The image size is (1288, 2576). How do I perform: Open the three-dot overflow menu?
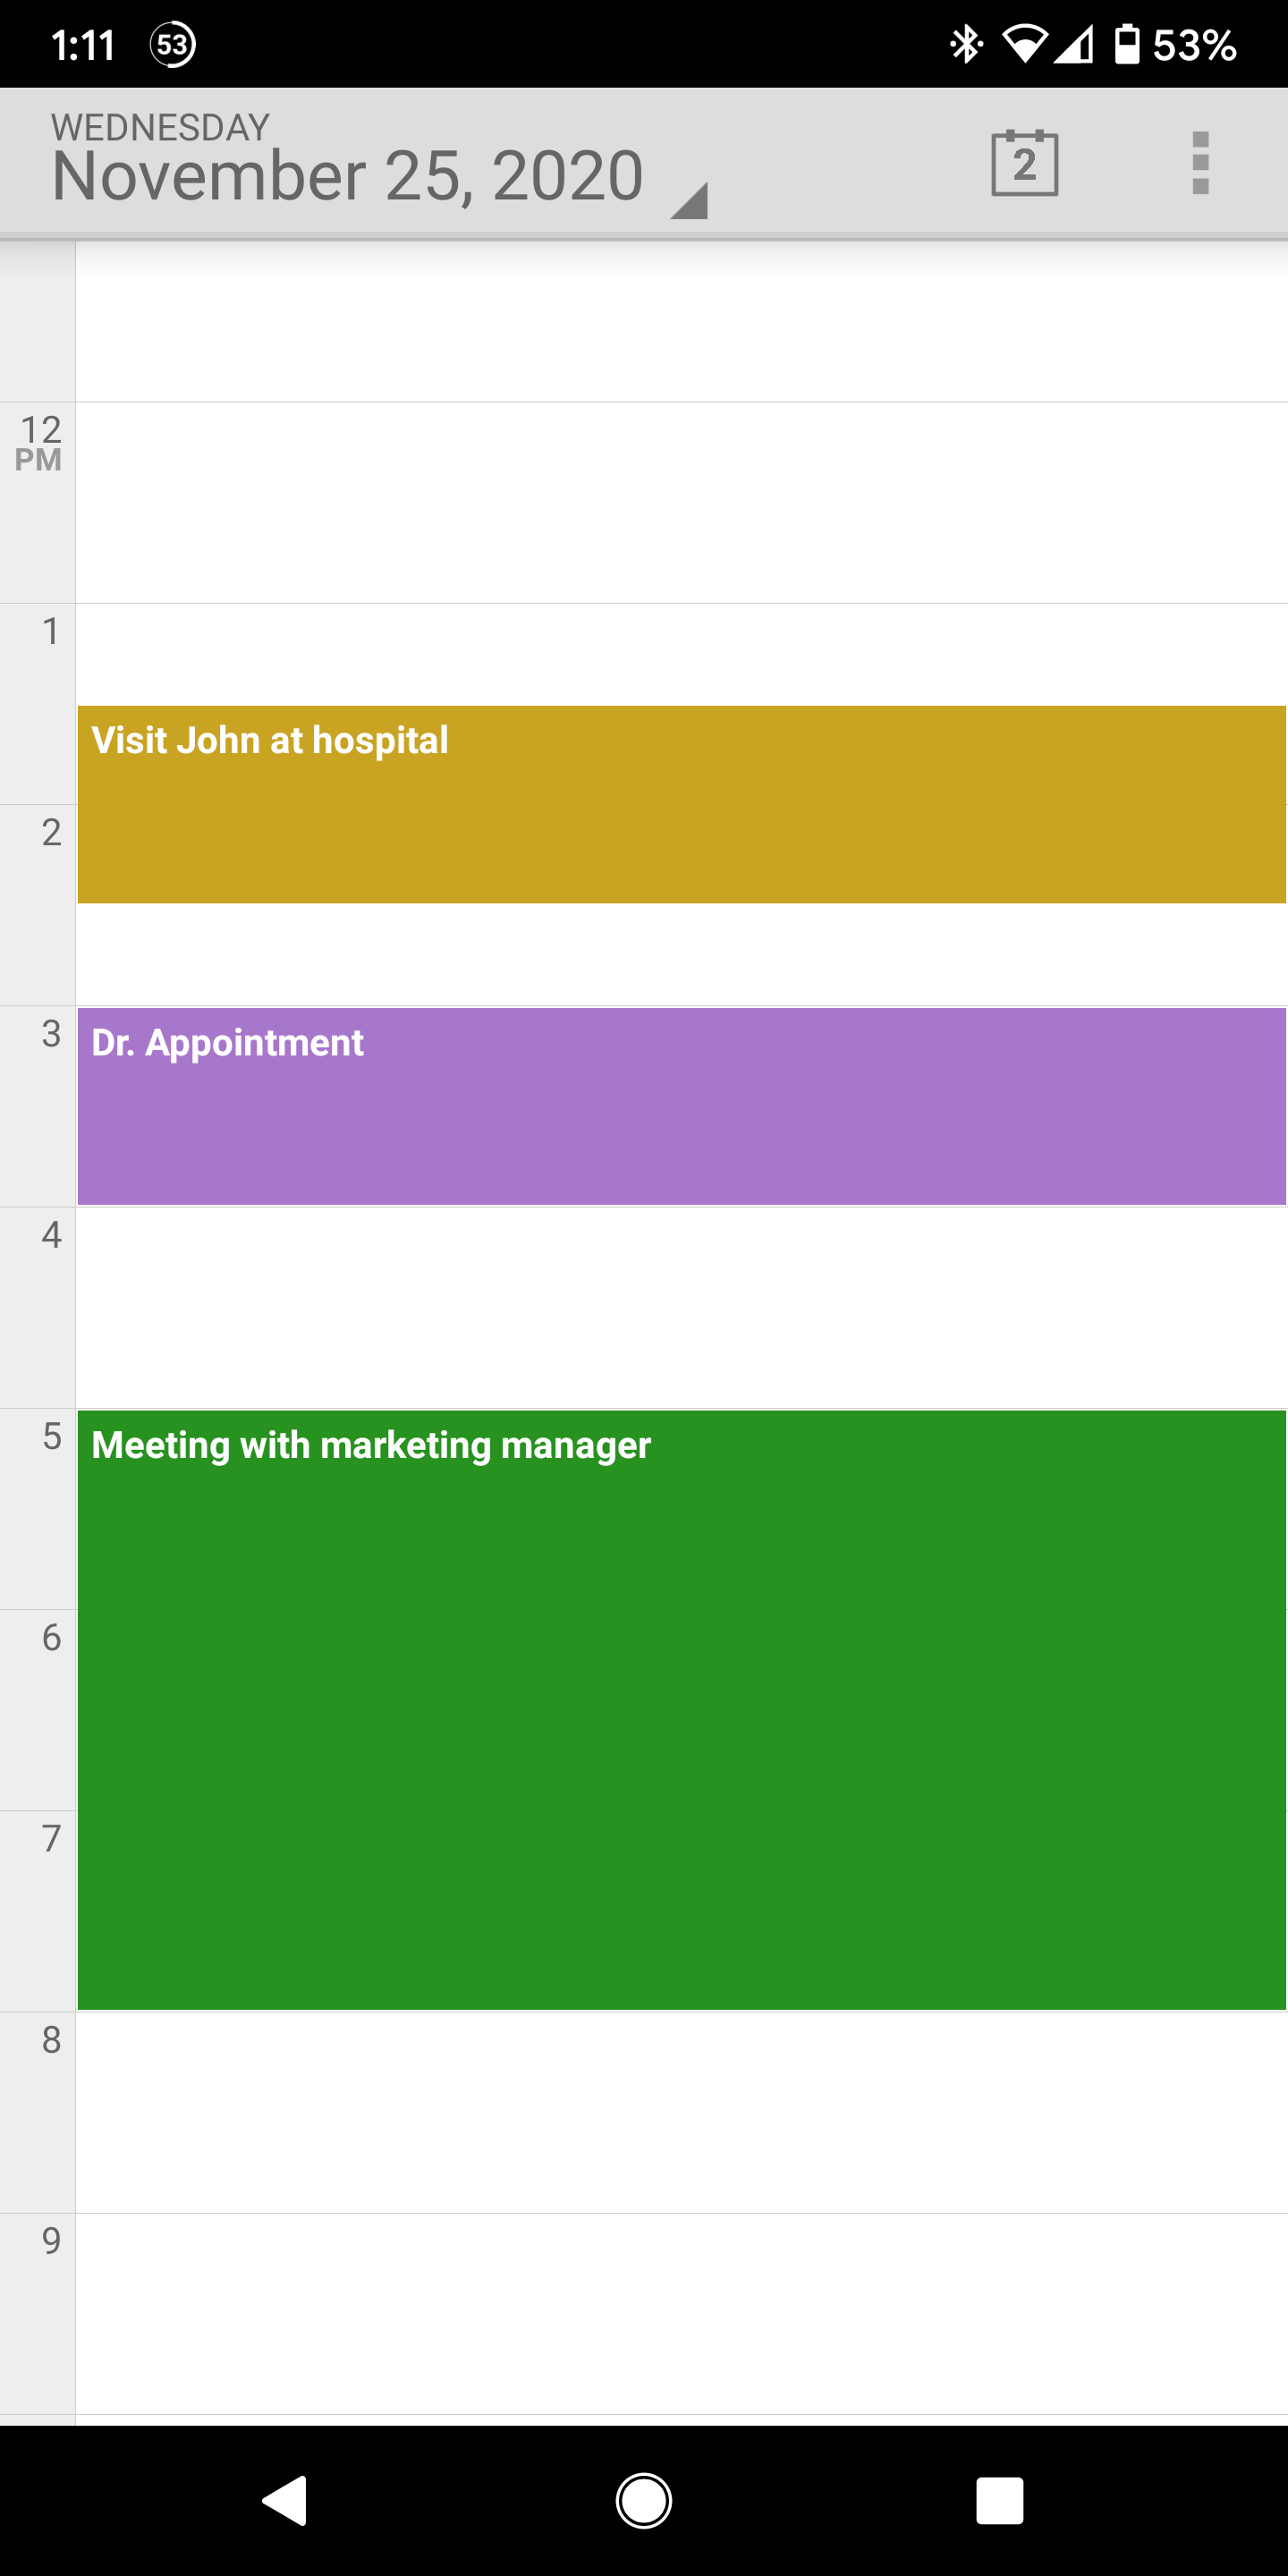[x=1200, y=163]
